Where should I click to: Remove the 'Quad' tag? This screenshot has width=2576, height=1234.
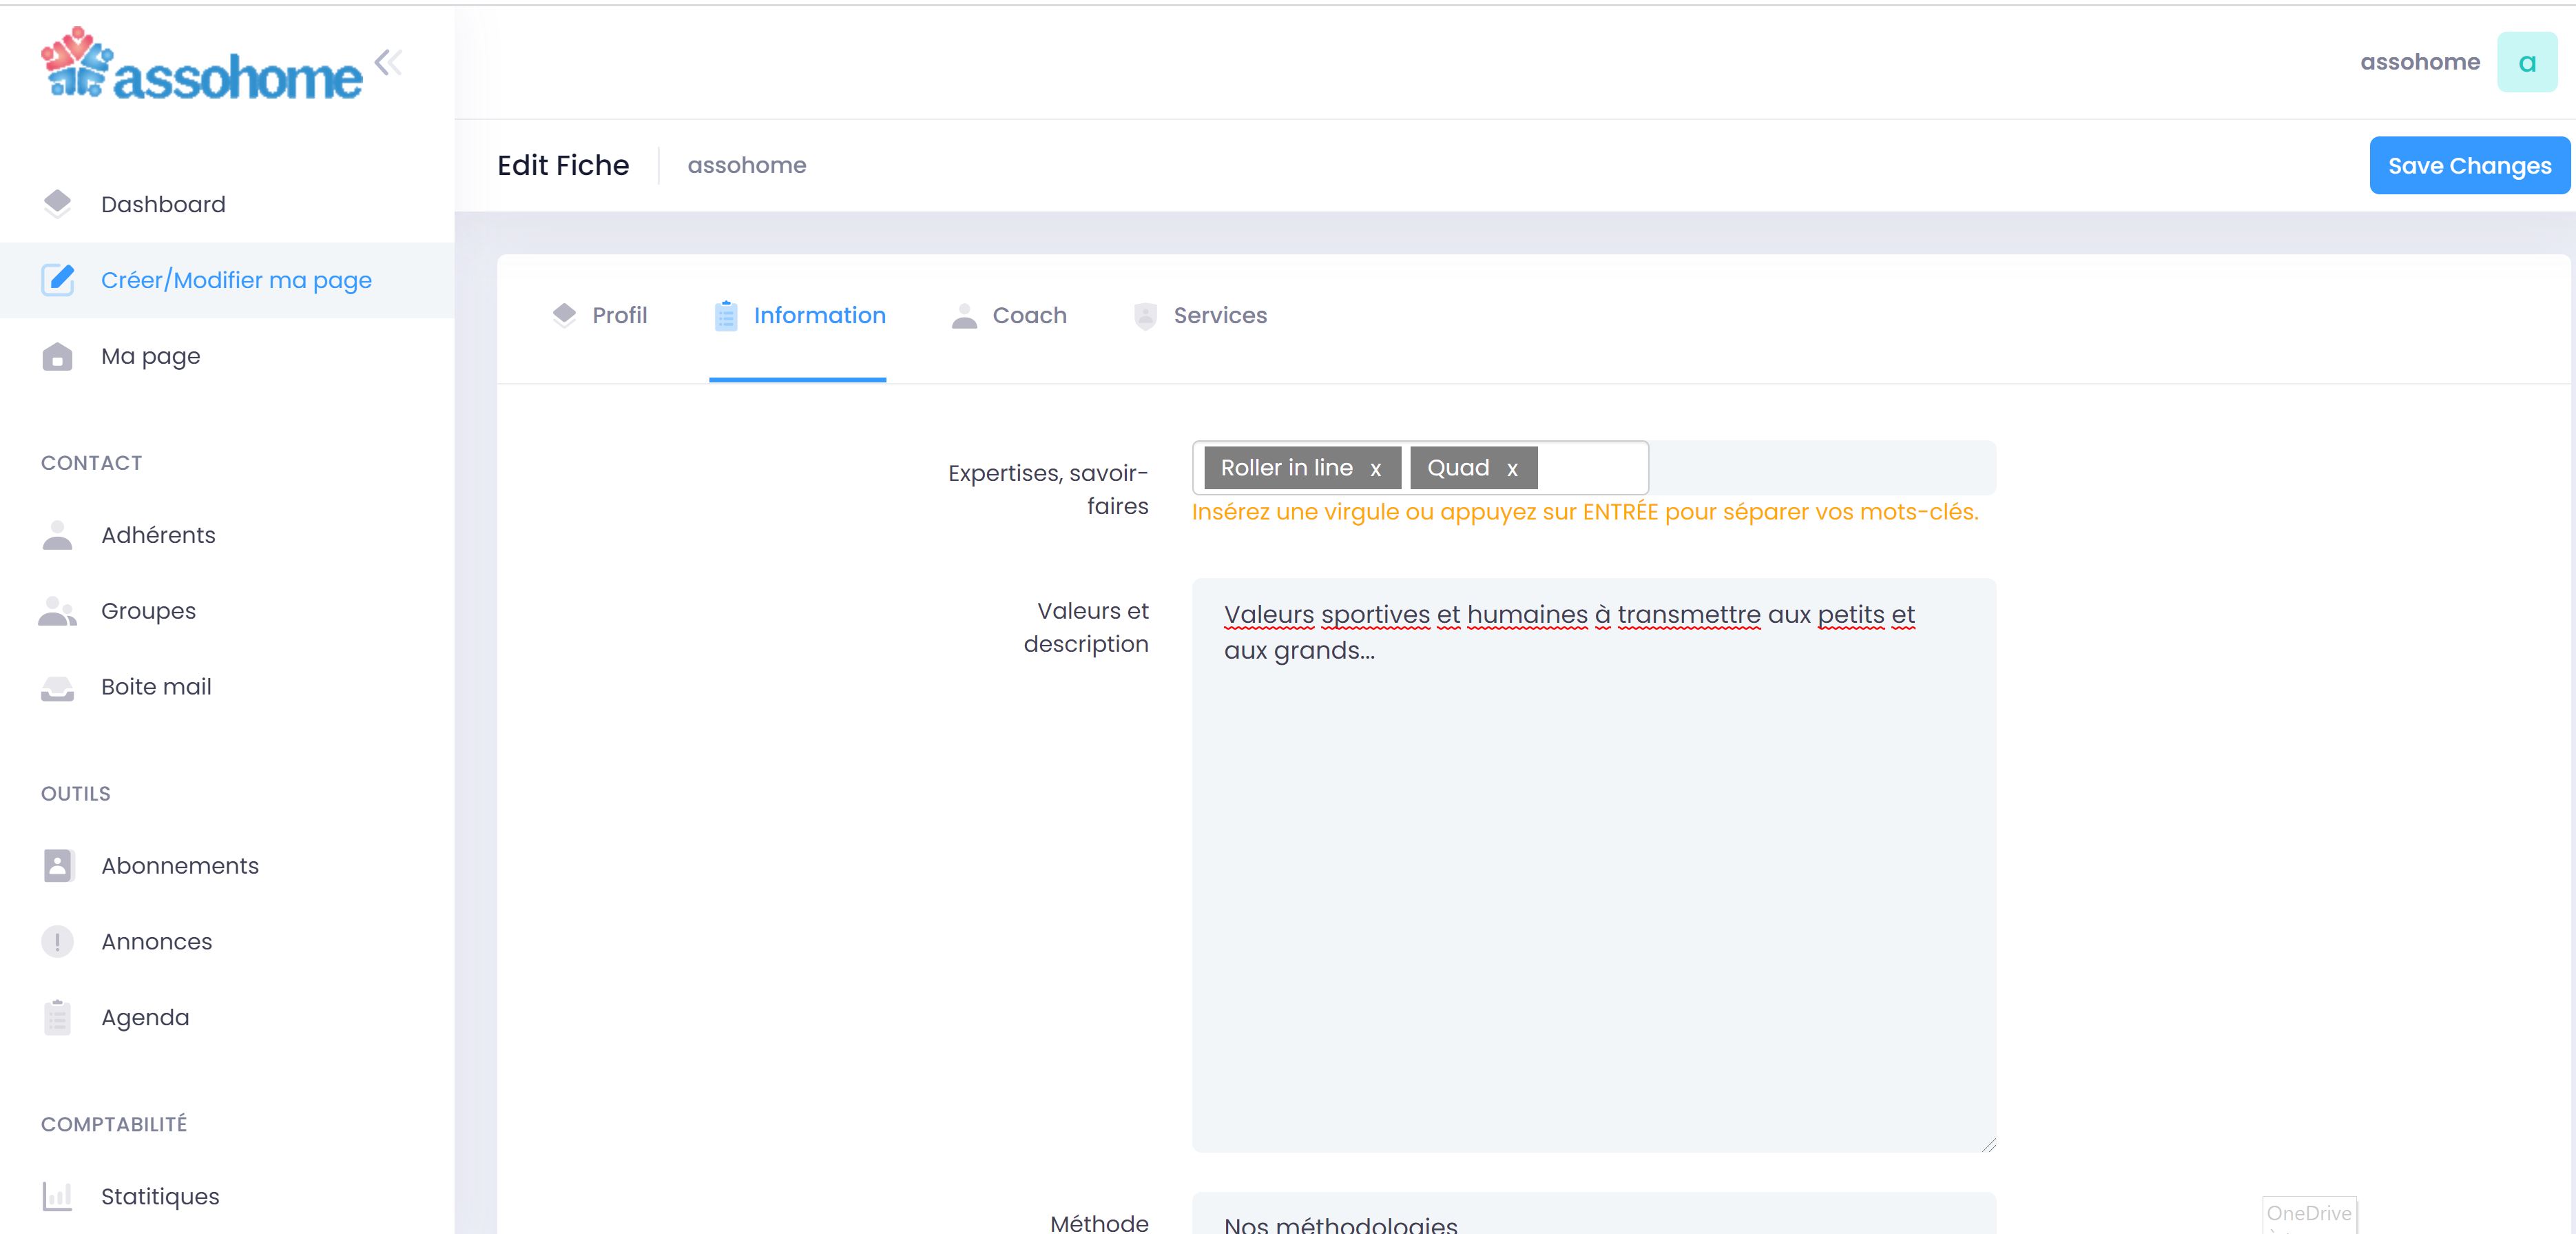1512,469
